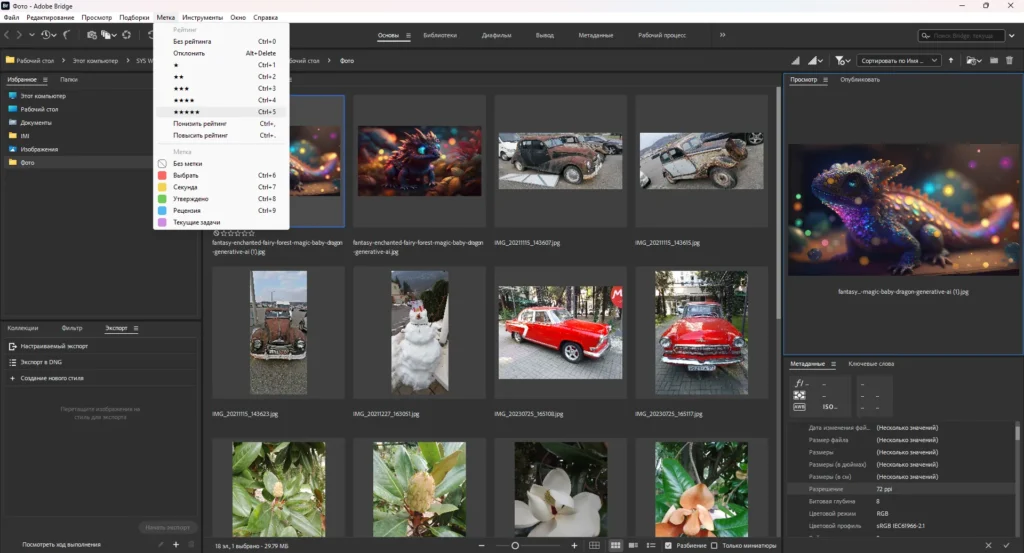Click the search magnifier icon
The width and height of the screenshot is (1024, 553).
[925, 35]
